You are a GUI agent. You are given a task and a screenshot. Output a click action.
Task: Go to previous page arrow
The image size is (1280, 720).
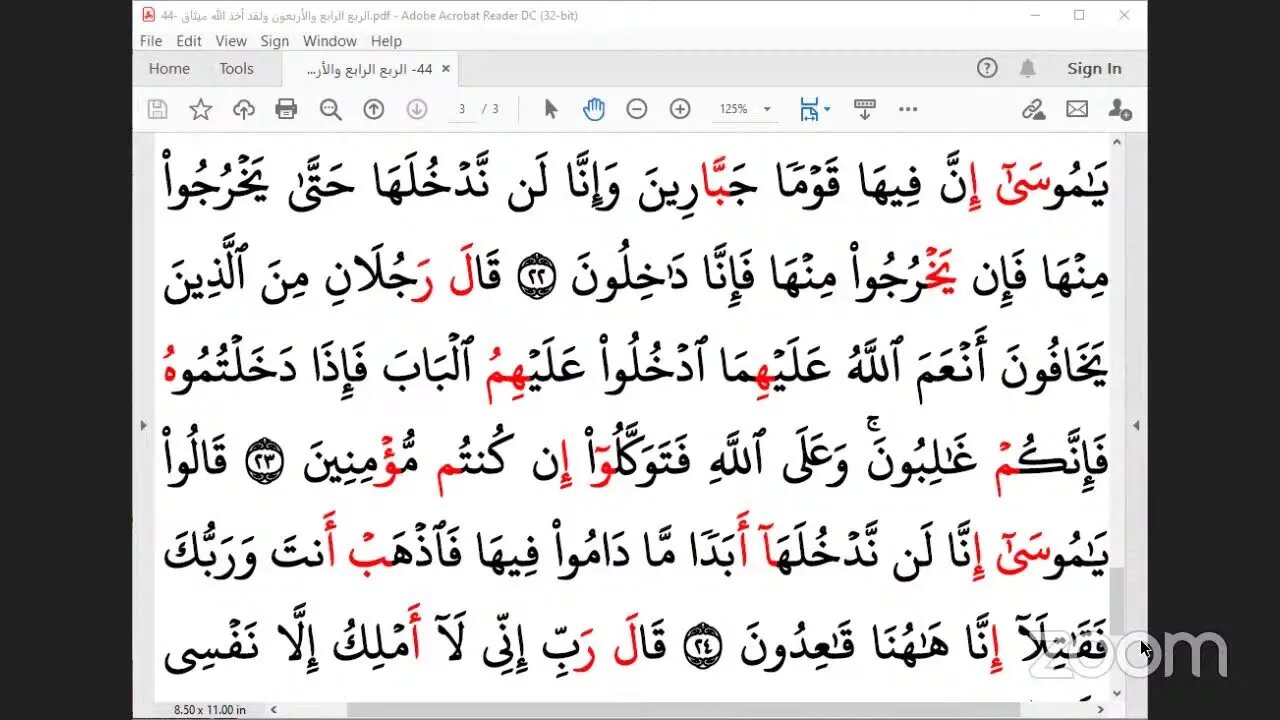[374, 109]
